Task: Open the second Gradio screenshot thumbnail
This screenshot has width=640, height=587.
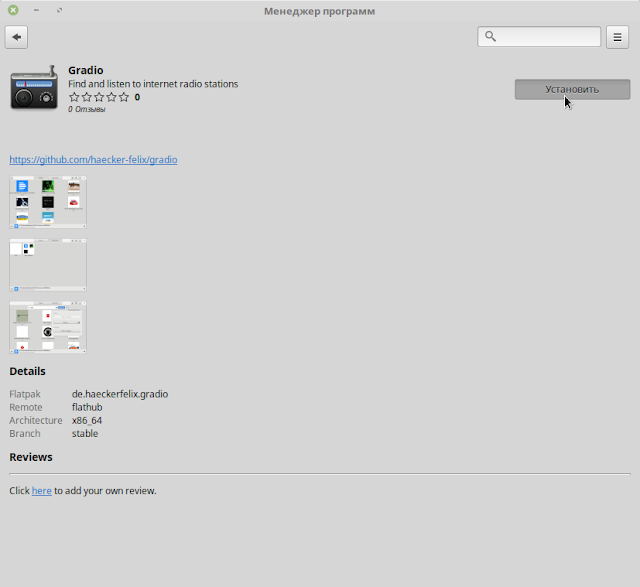Action: tap(48, 265)
